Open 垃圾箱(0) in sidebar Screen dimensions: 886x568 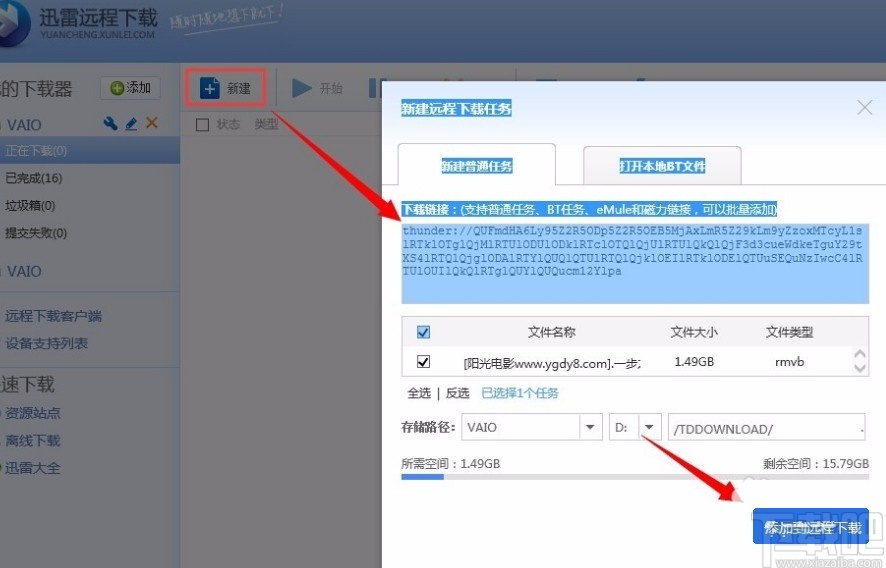tap(30, 206)
